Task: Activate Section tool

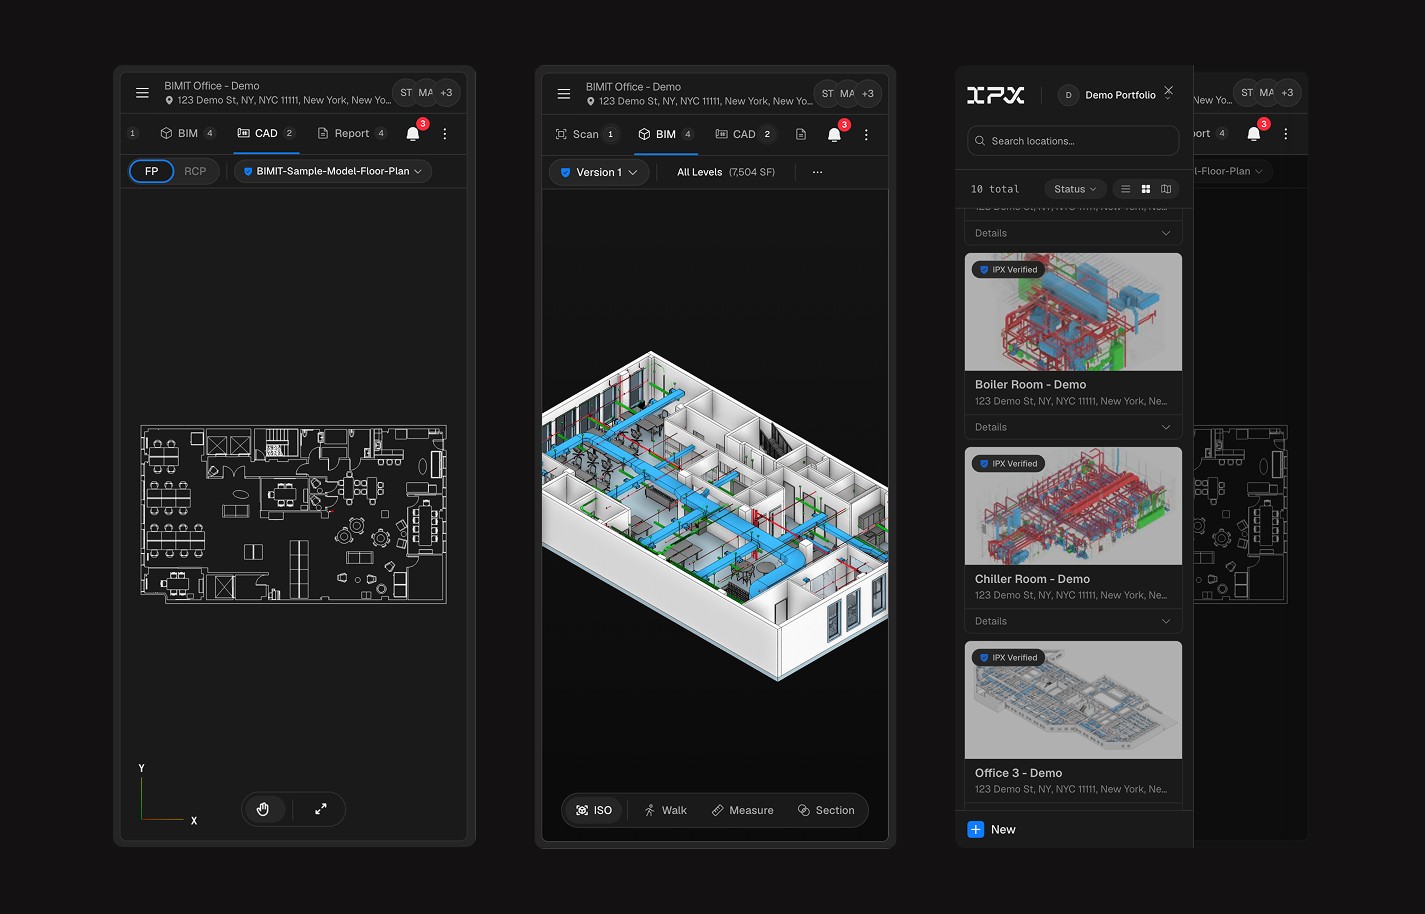Action: click(826, 810)
